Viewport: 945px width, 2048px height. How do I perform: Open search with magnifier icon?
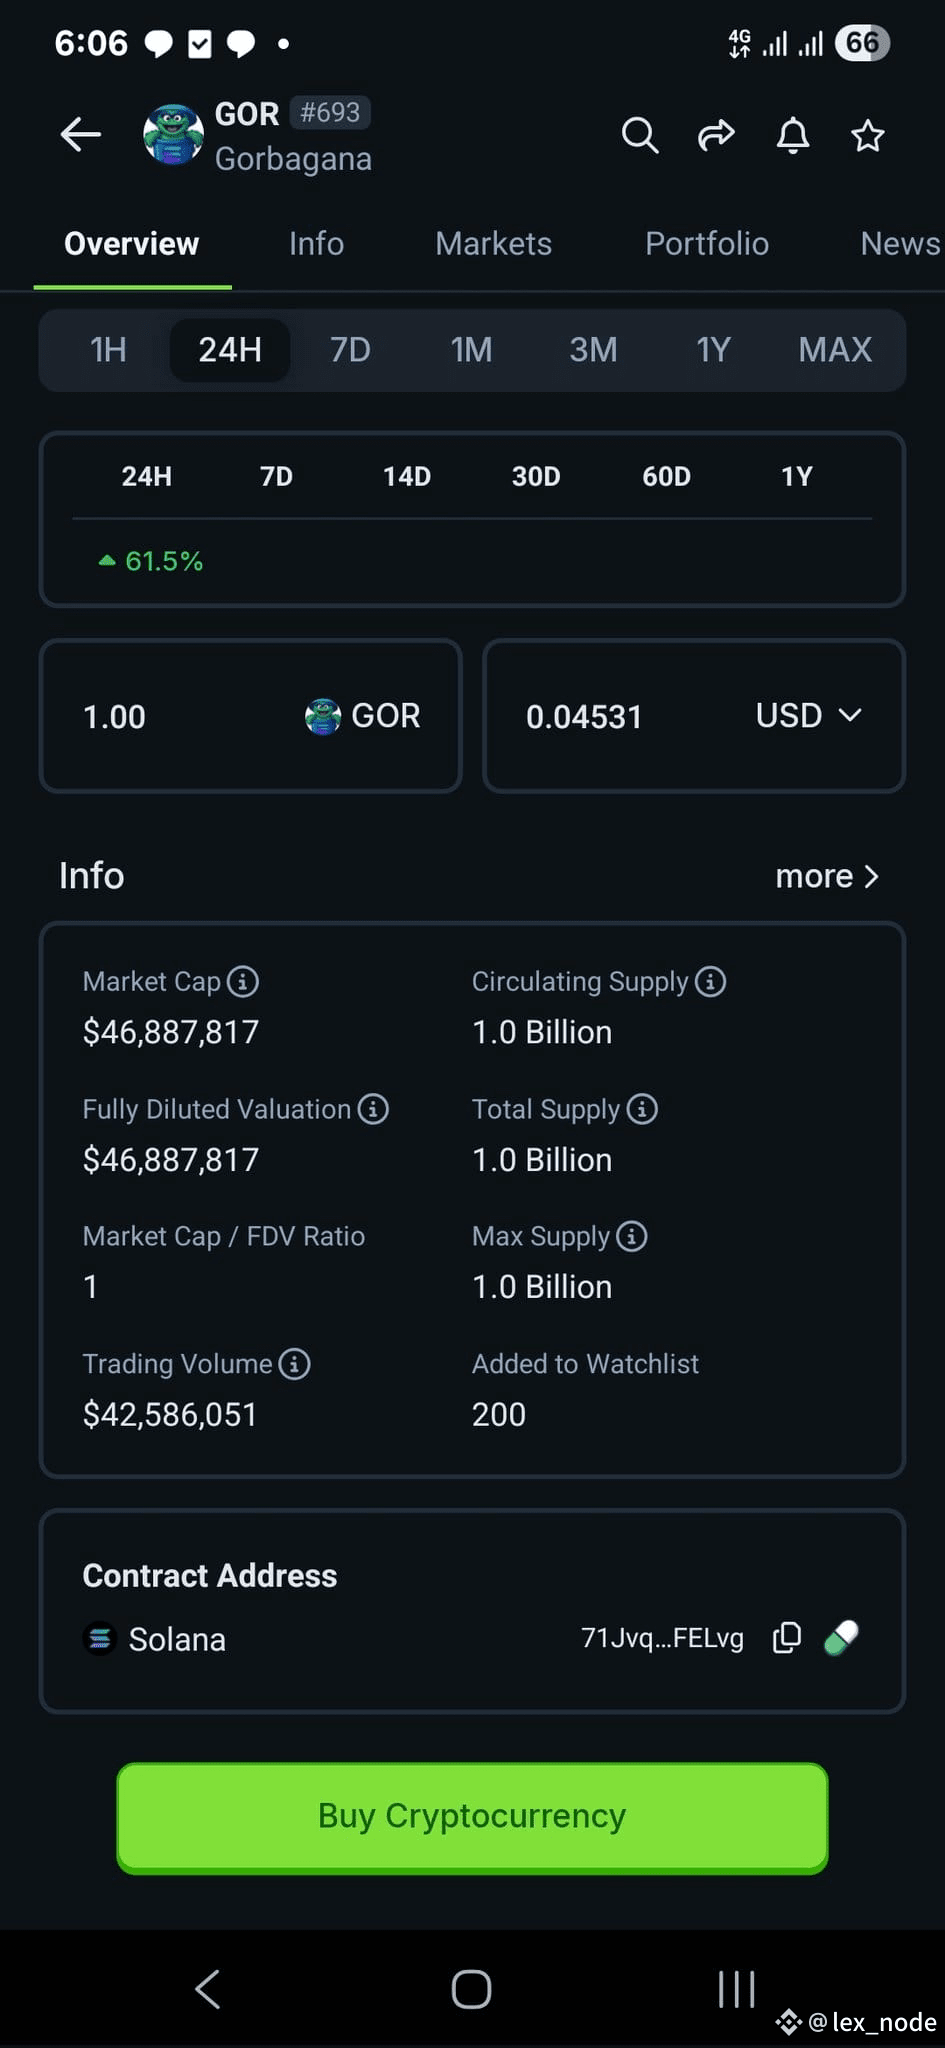(640, 134)
